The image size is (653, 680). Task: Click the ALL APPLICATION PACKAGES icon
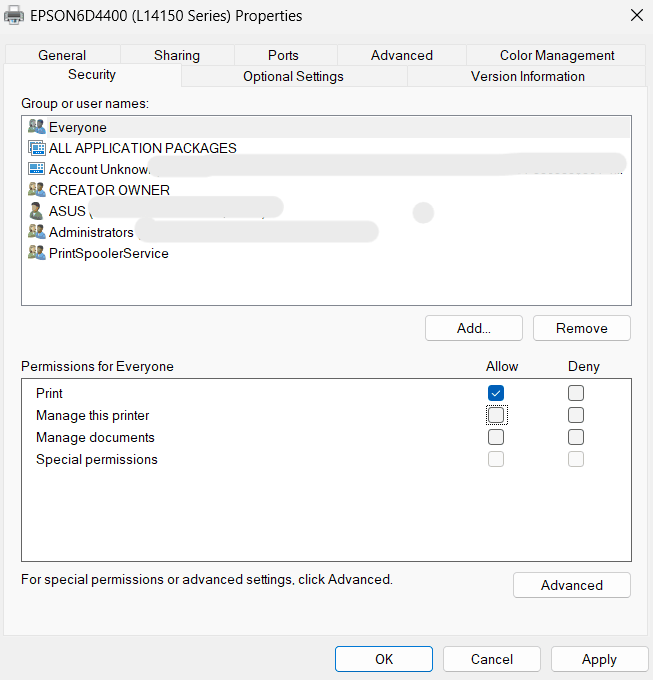36,148
